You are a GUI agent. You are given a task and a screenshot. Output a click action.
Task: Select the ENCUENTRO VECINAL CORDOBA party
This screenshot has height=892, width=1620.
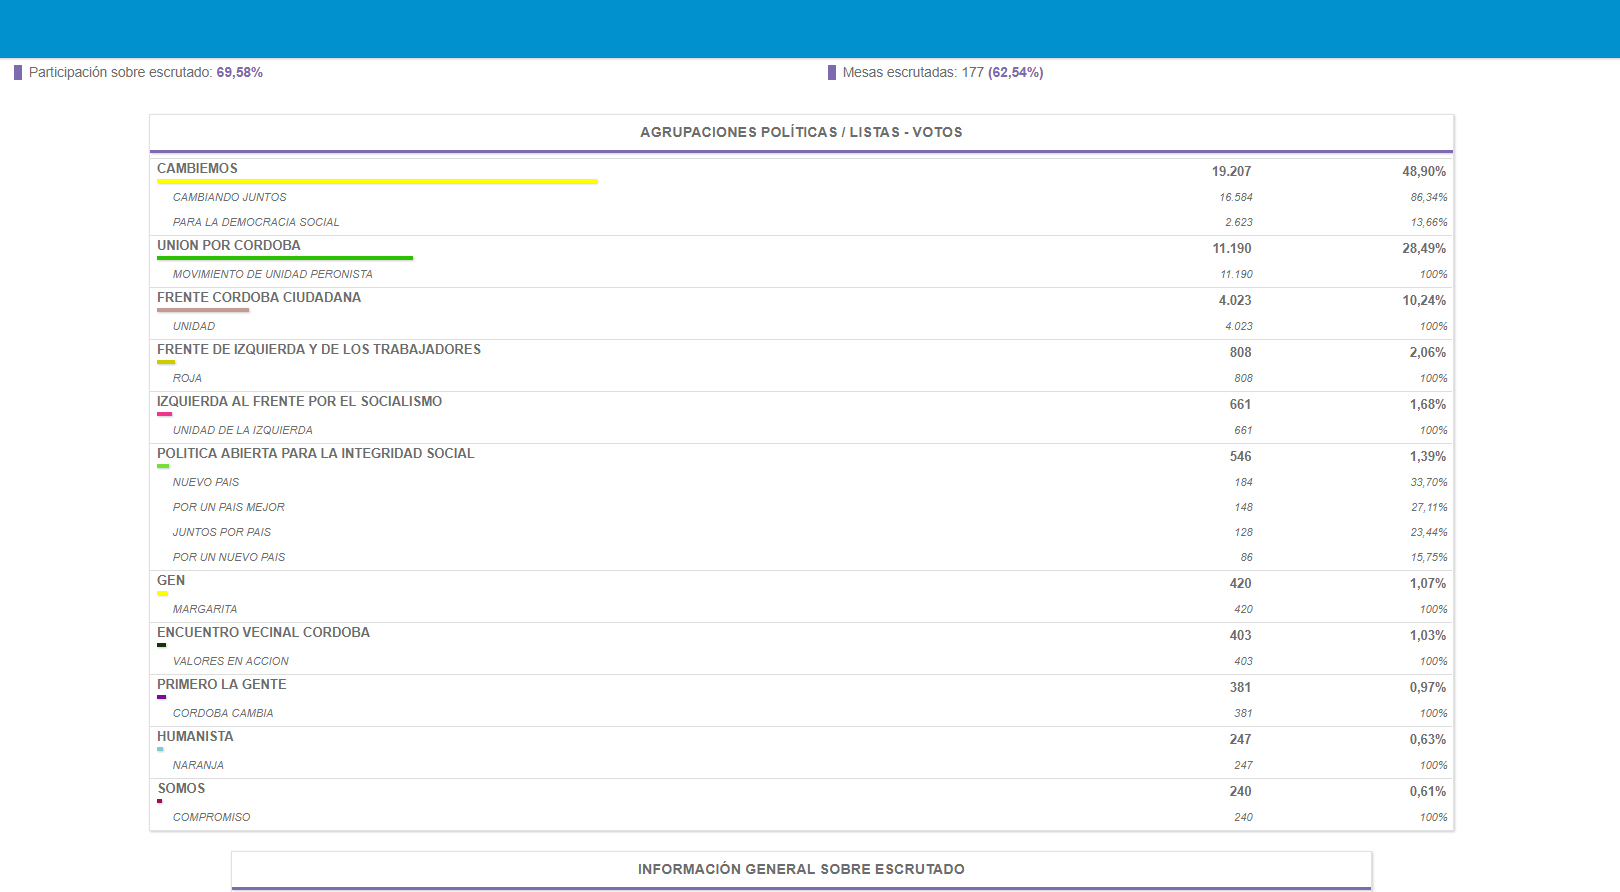263,632
